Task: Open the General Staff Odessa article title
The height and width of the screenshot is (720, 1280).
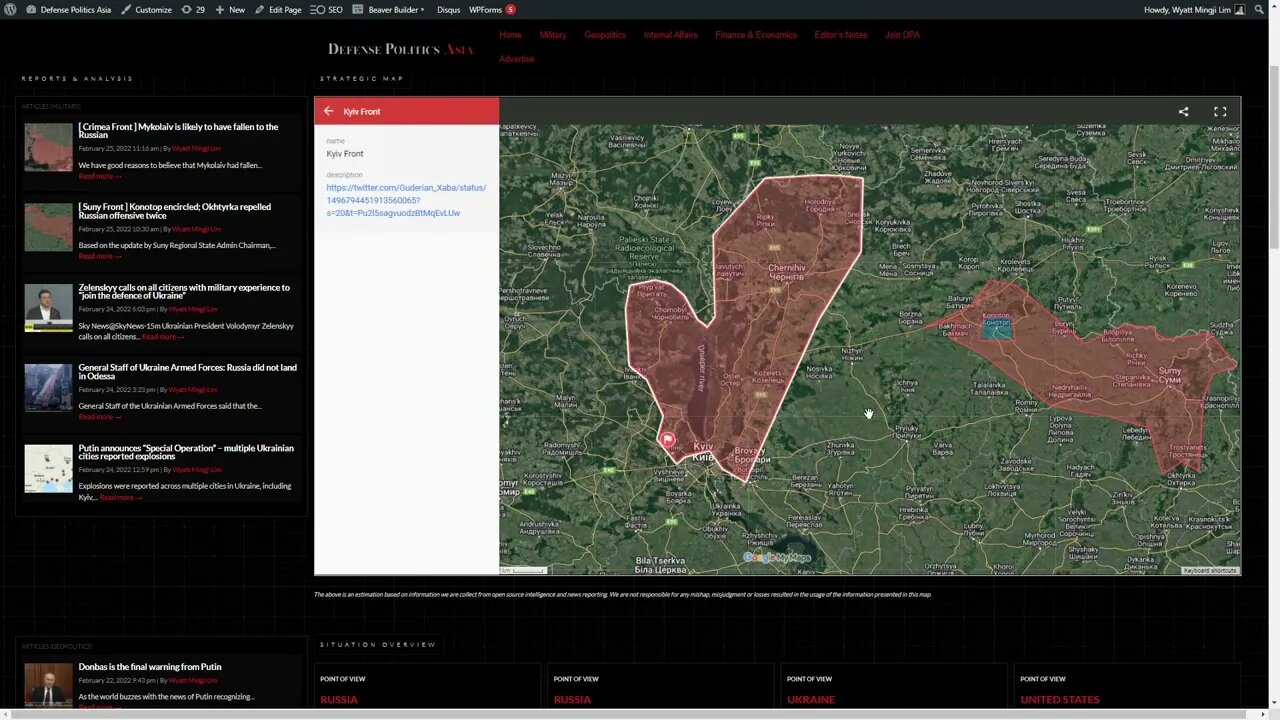Action: pyautogui.click(x=188, y=372)
